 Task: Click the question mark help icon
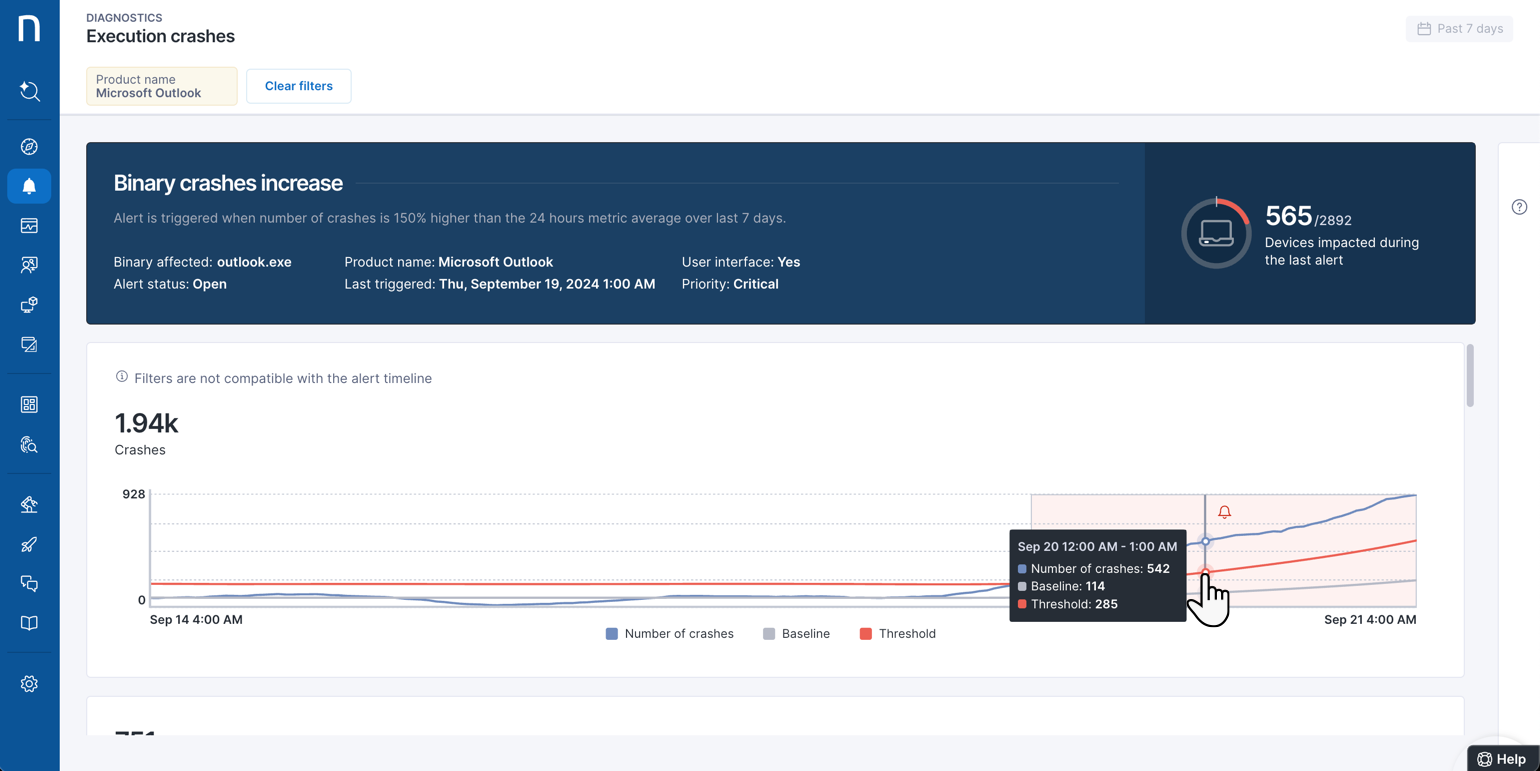[x=1519, y=207]
